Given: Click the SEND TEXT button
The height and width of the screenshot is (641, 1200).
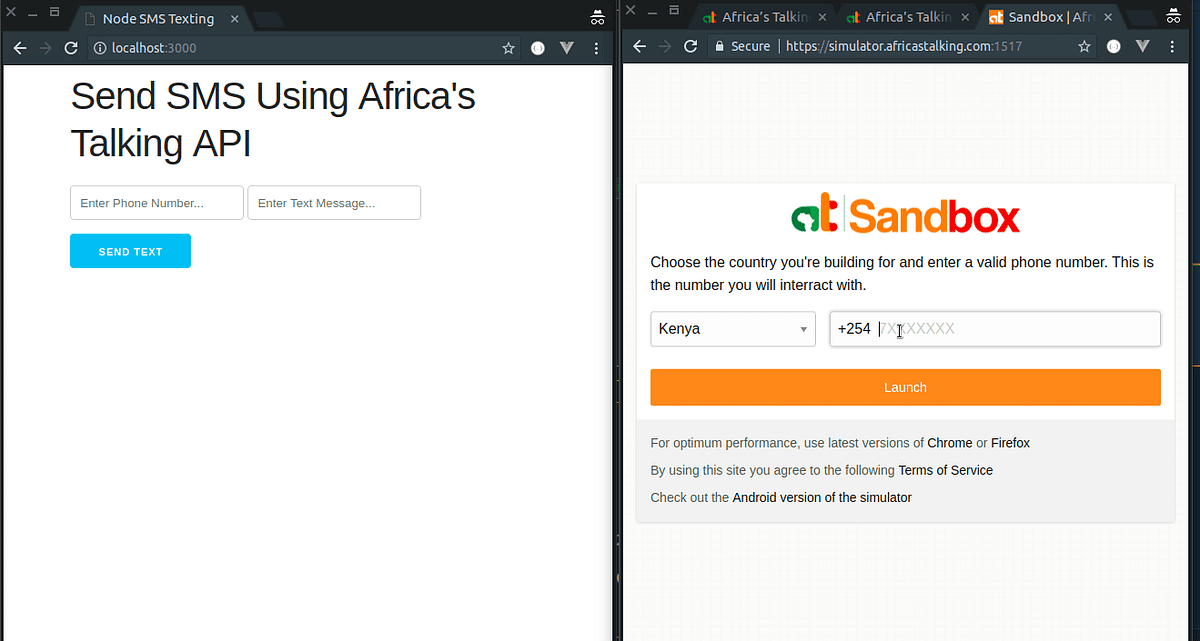Looking at the screenshot, I should [130, 250].
